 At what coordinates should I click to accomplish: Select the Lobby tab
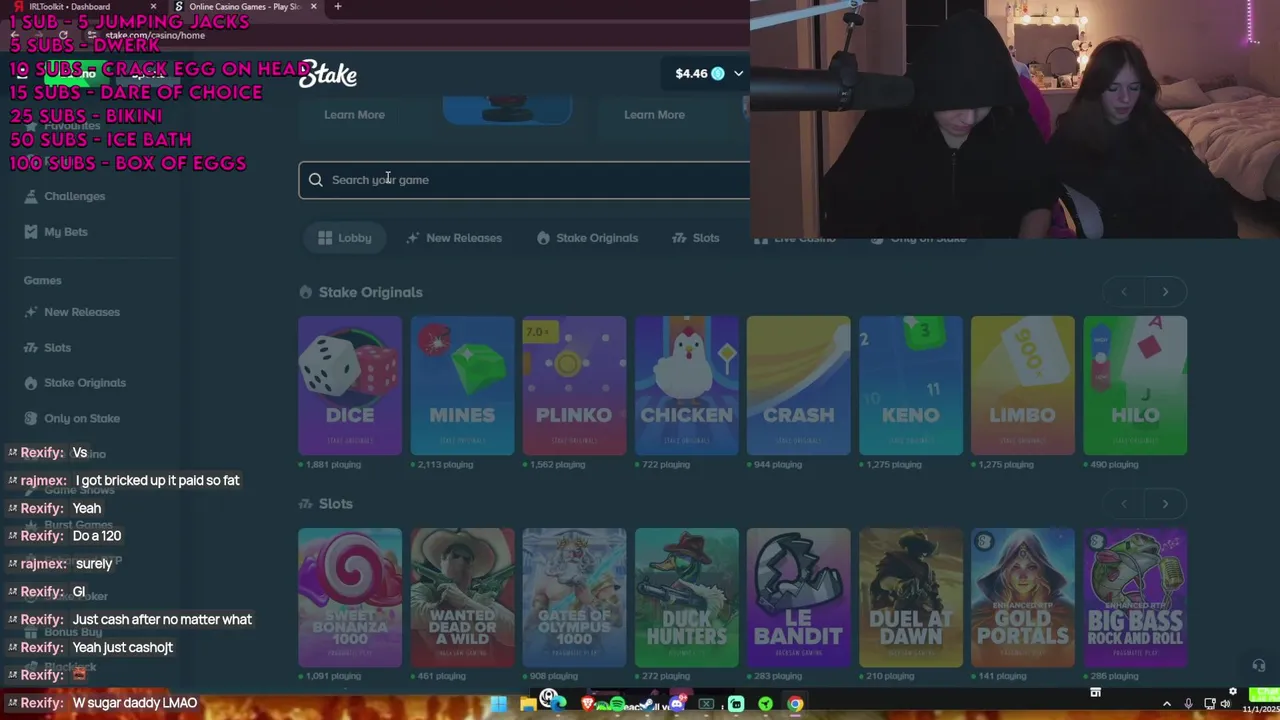click(x=345, y=238)
